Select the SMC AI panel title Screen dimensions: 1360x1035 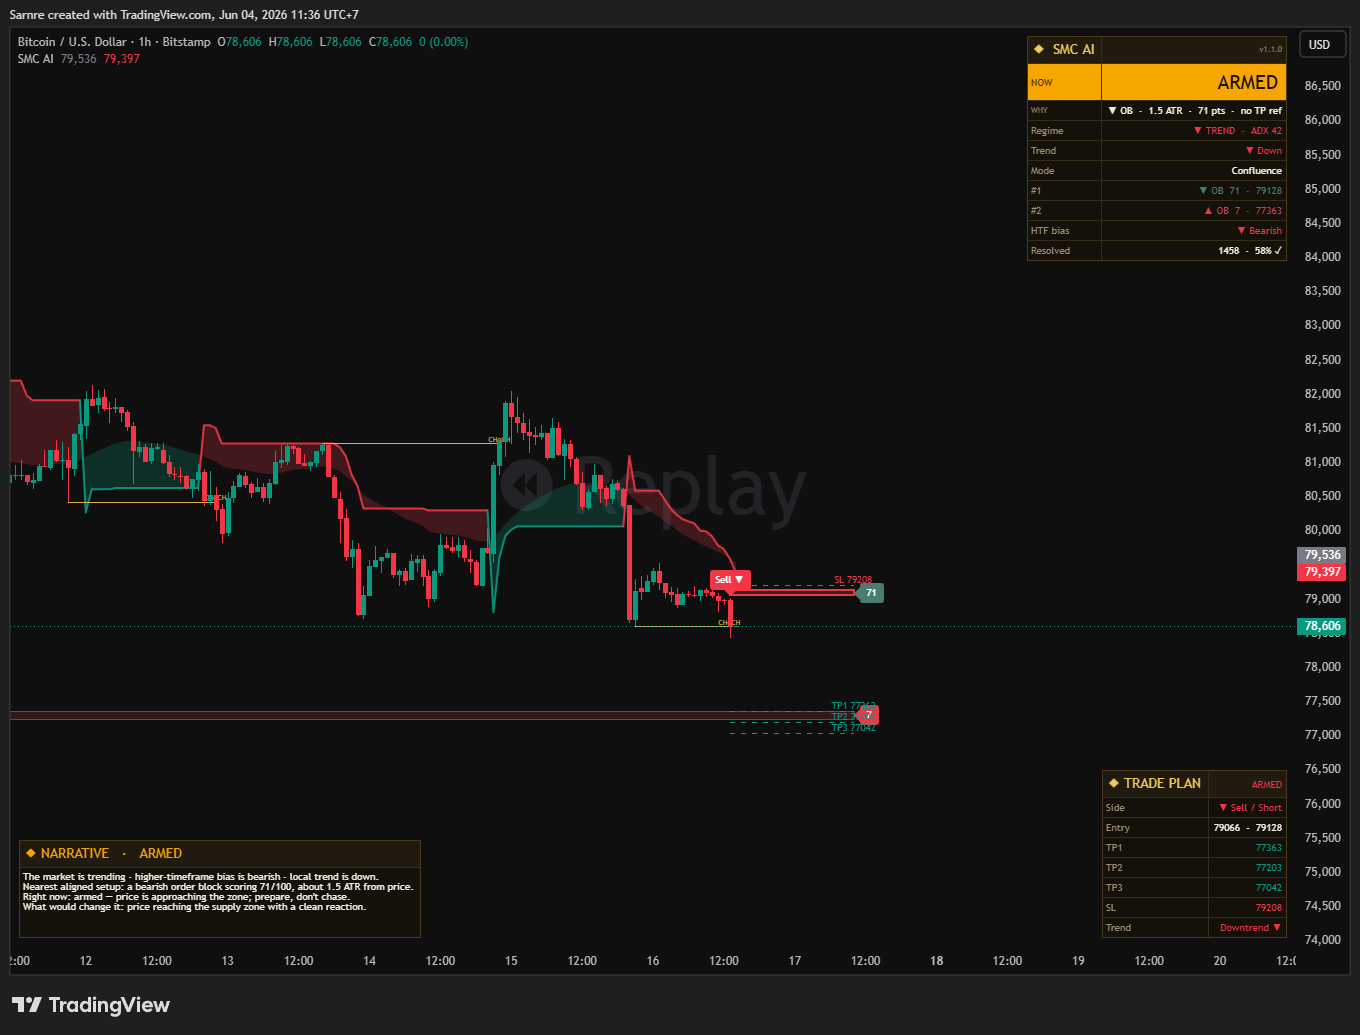[x=1073, y=49]
